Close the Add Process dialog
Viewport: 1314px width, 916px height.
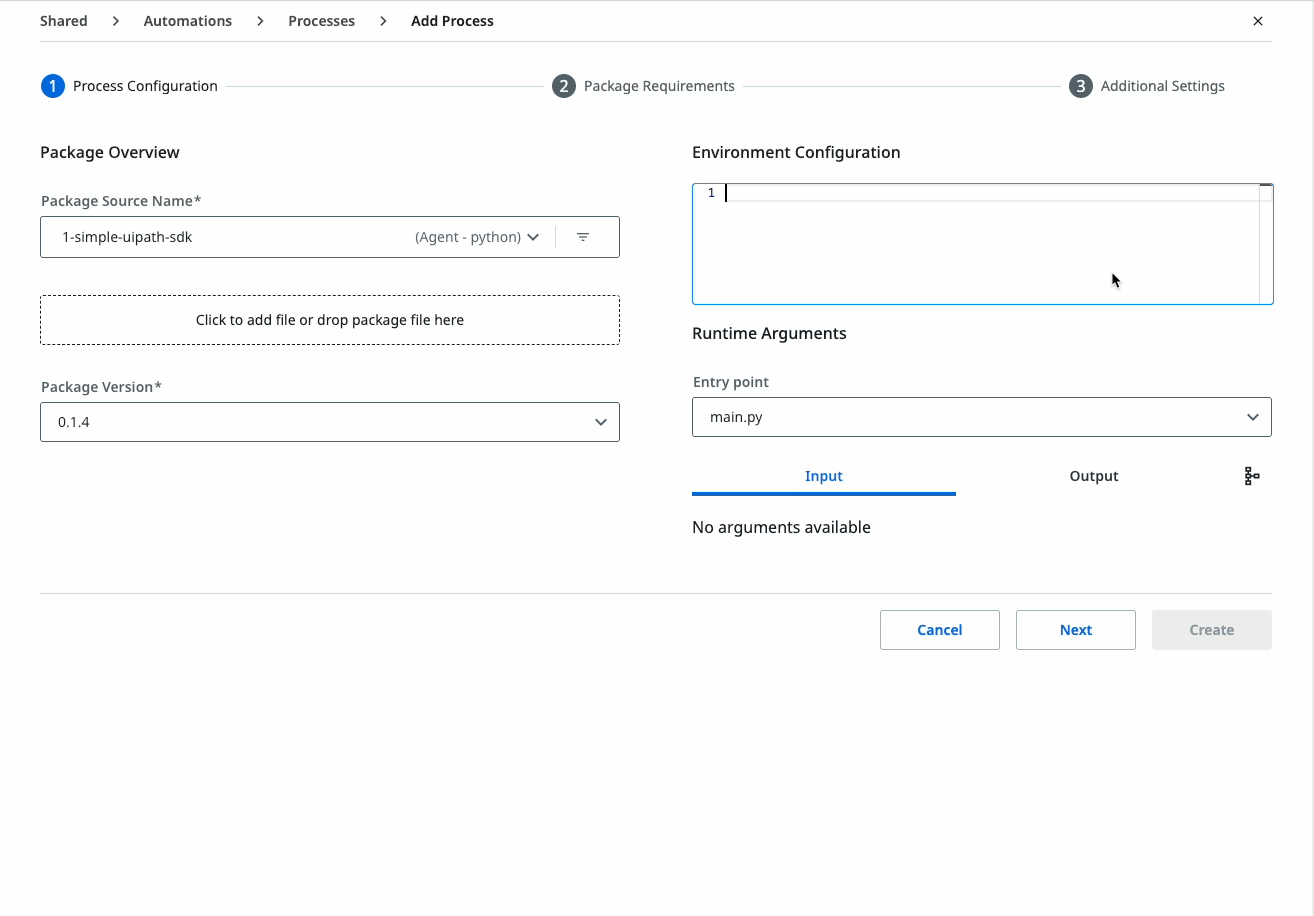pyautogui.click(x=1258, y=21)
